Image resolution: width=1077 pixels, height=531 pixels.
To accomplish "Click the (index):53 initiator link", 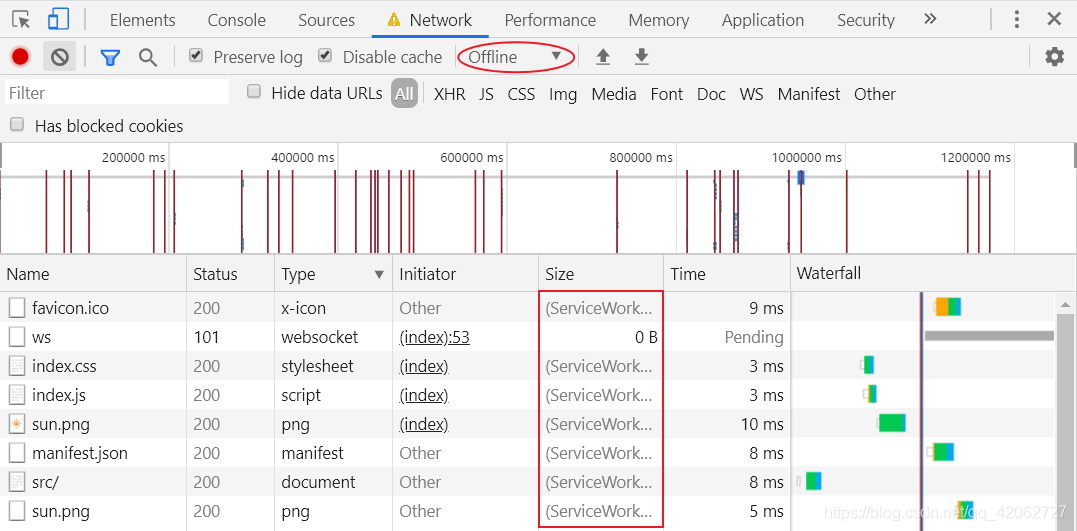I will pos(434,337).
